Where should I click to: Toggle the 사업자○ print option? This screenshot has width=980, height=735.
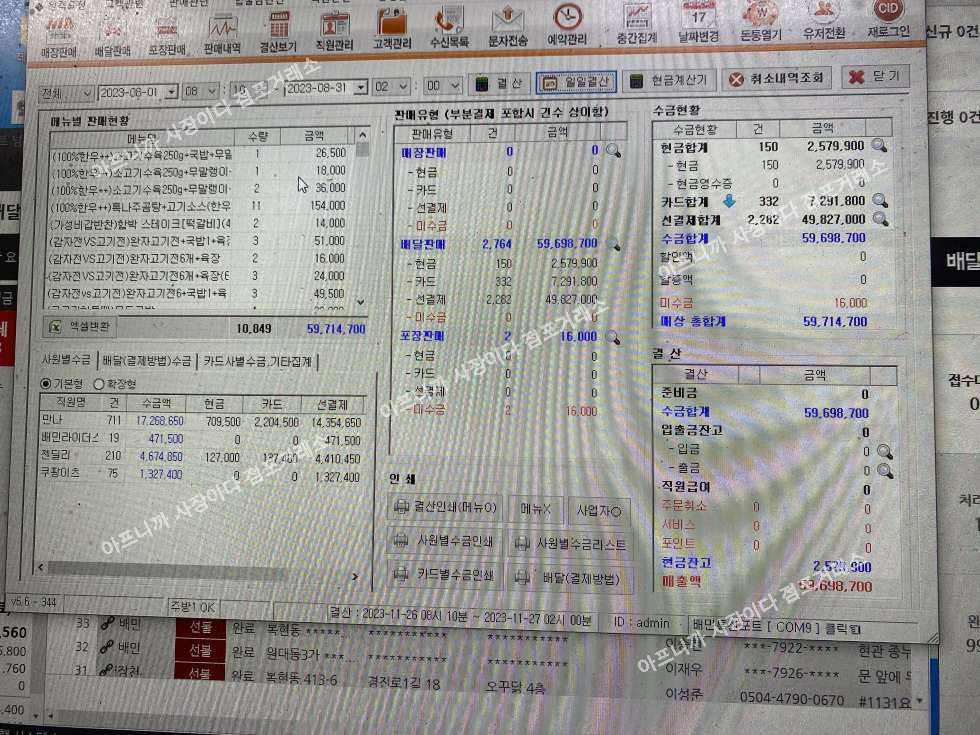pyautogui.click(x=600, y=509)
